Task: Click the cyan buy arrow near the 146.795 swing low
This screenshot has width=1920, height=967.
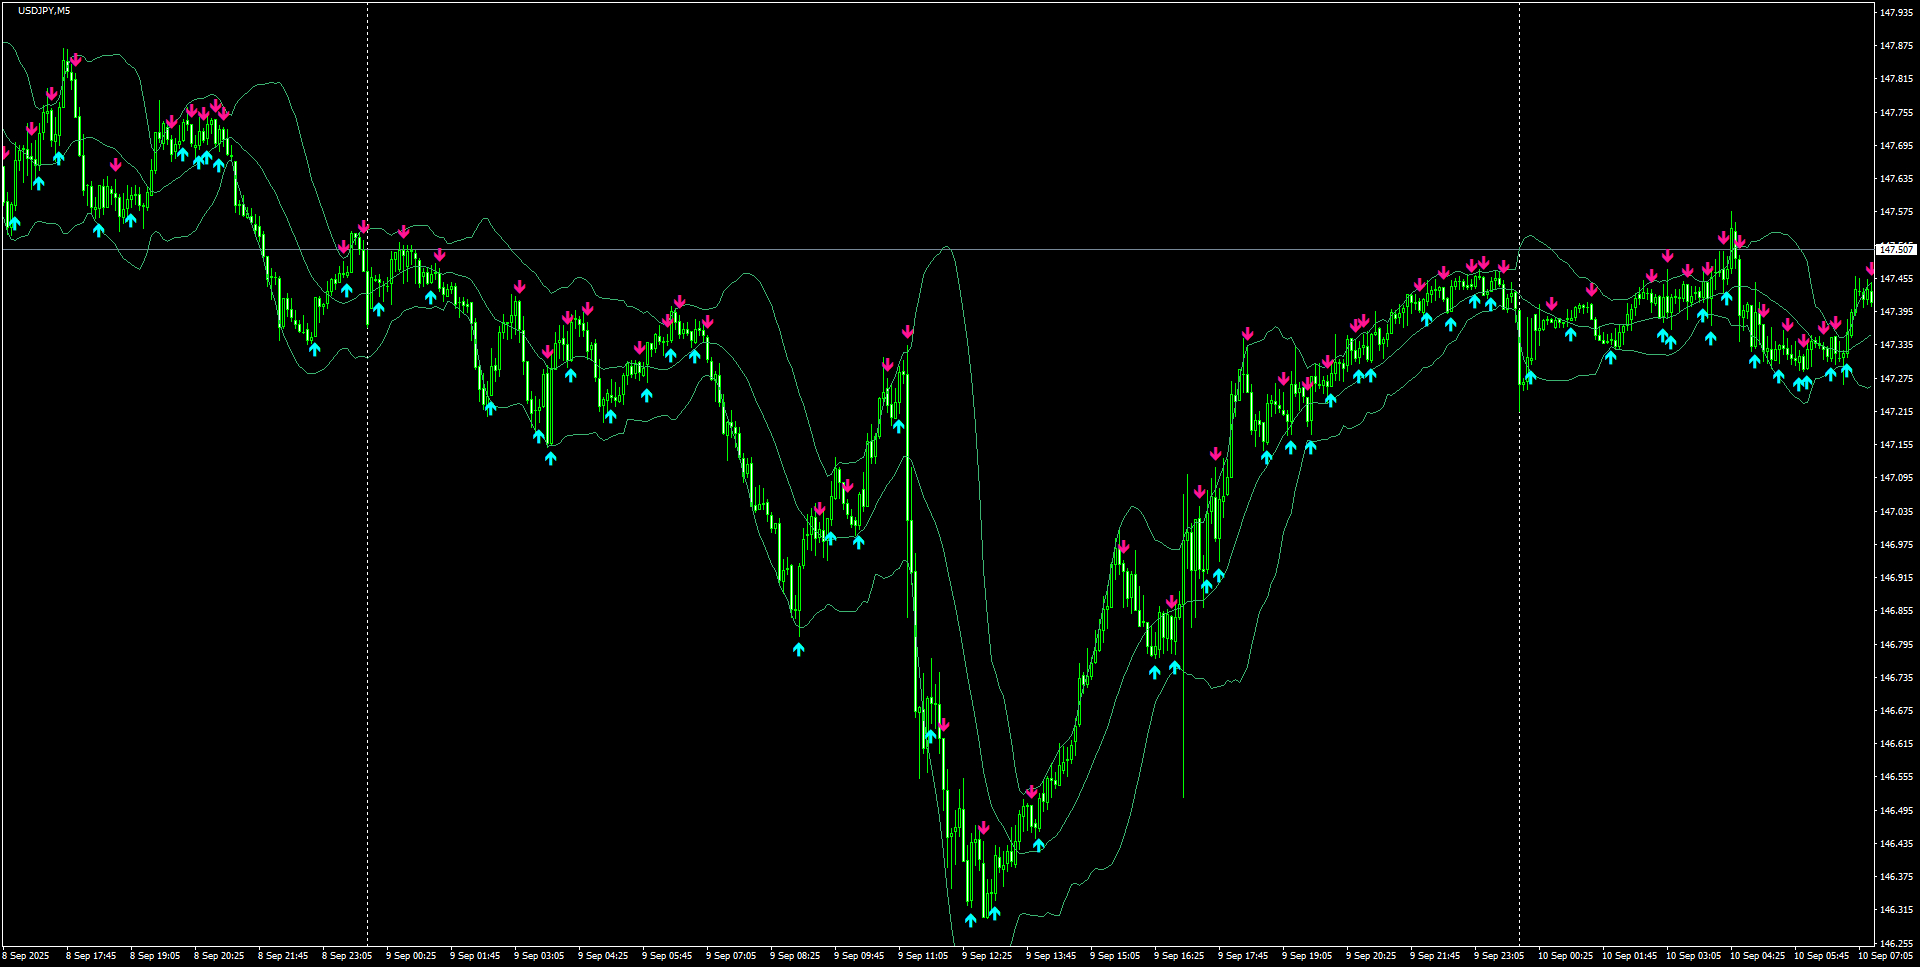Action: pyautogui.click(x=798, y=648)
